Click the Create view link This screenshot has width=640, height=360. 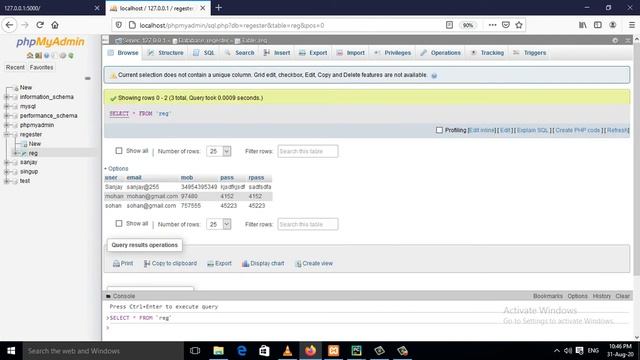(x=314, y=264)
